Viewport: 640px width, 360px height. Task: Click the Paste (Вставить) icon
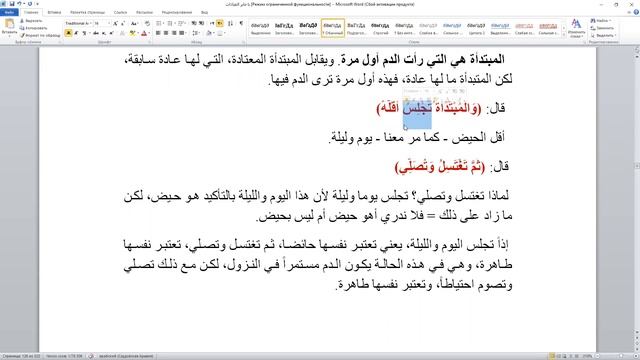[x=9, y=25]
